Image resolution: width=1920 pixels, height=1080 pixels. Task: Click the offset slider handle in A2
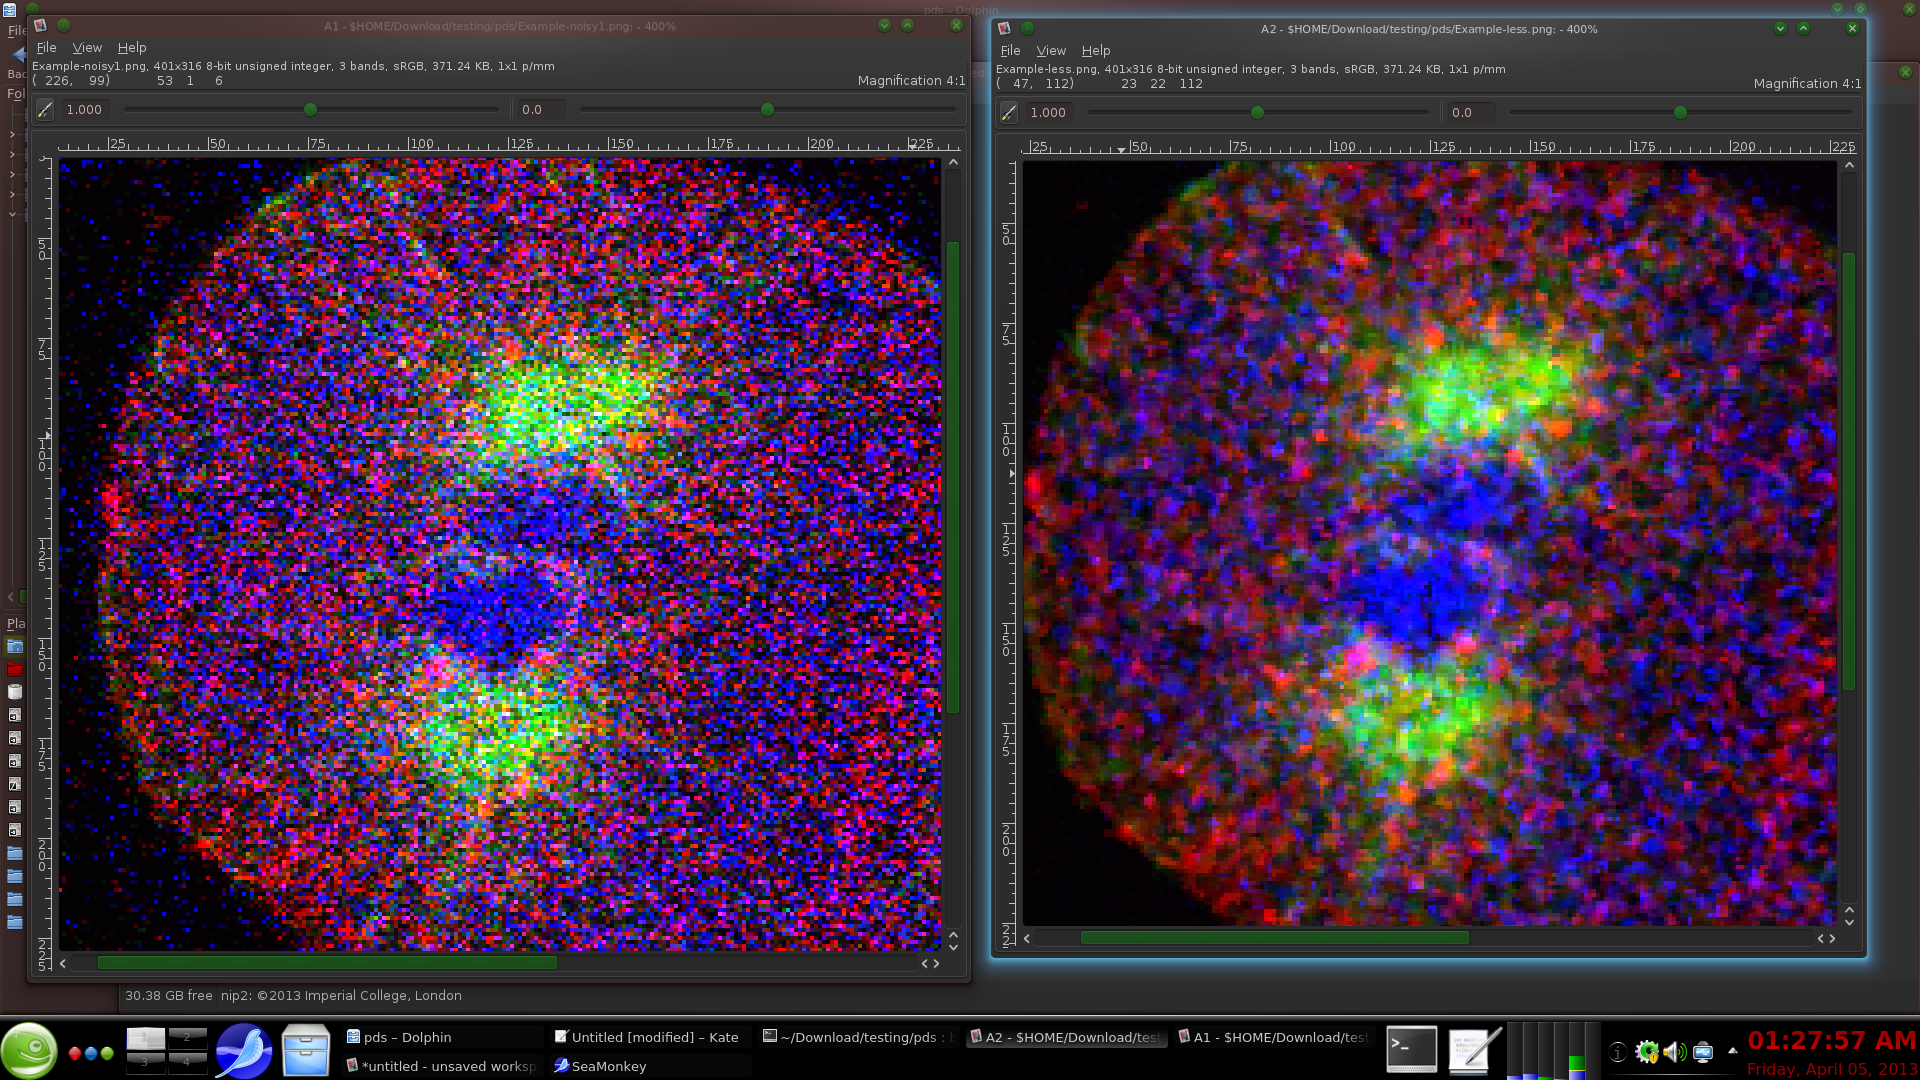coord(1680,112)
